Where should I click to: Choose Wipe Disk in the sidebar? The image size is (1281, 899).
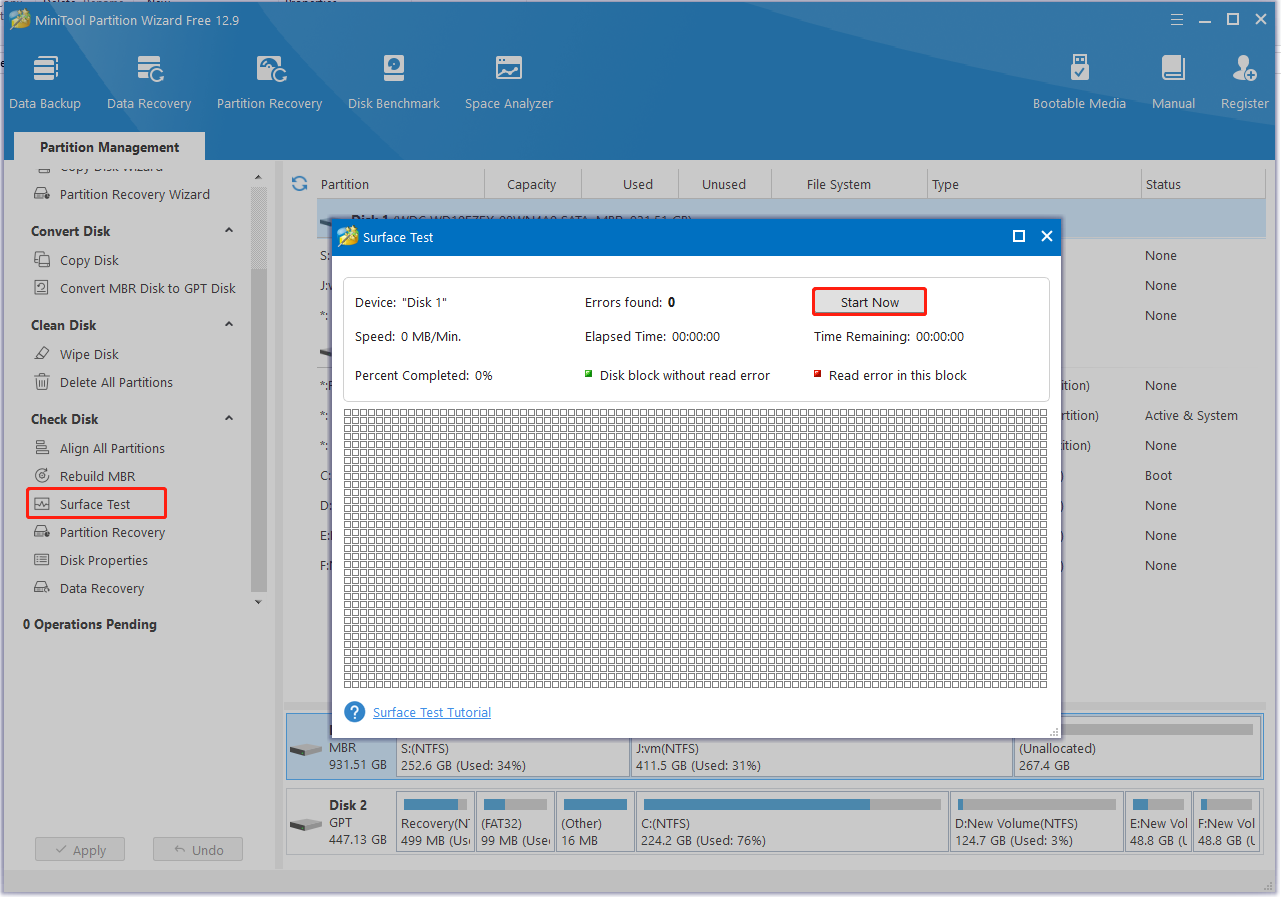tap(89, 354)
